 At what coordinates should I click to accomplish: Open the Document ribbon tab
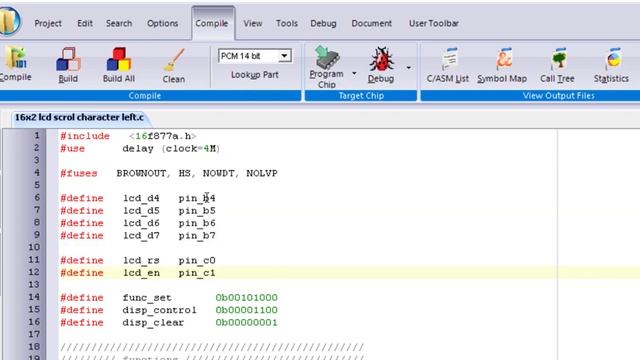pos(371,24)
